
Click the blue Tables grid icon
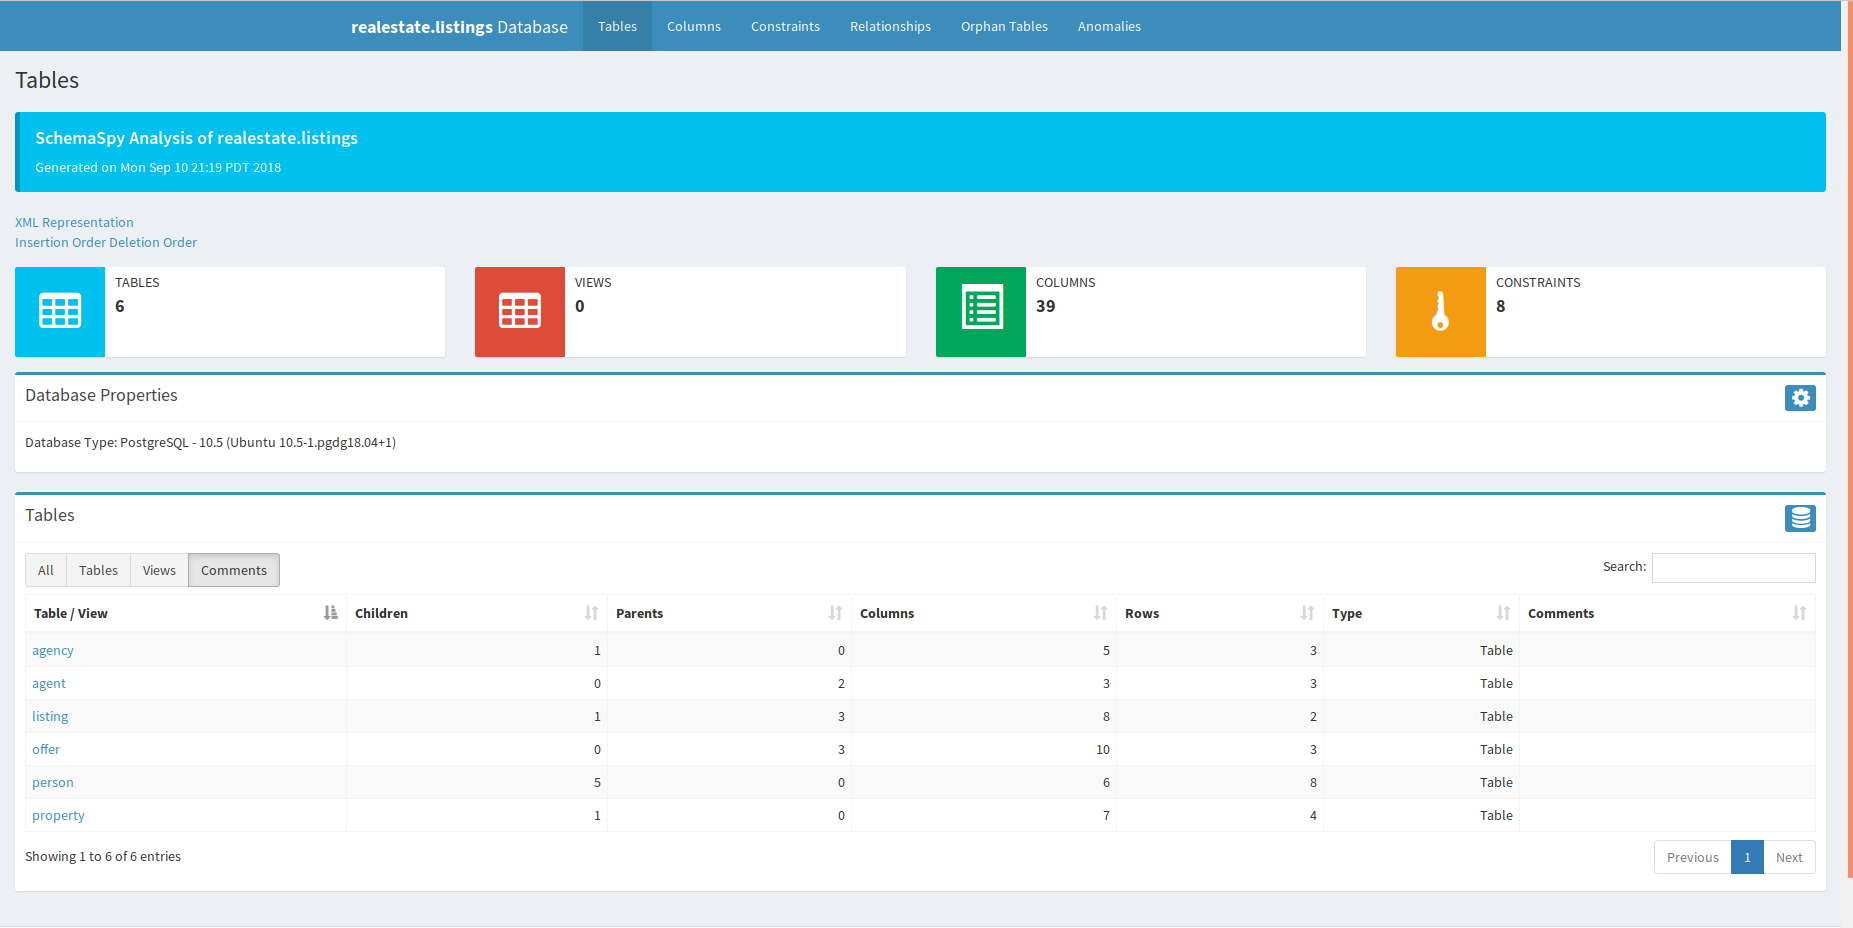click(60, 311)
